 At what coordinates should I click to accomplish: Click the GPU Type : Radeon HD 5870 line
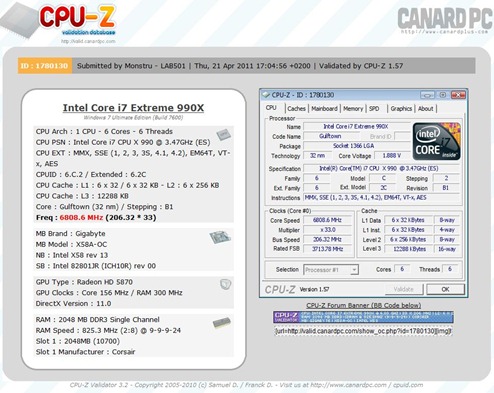[x=84, y=282]
